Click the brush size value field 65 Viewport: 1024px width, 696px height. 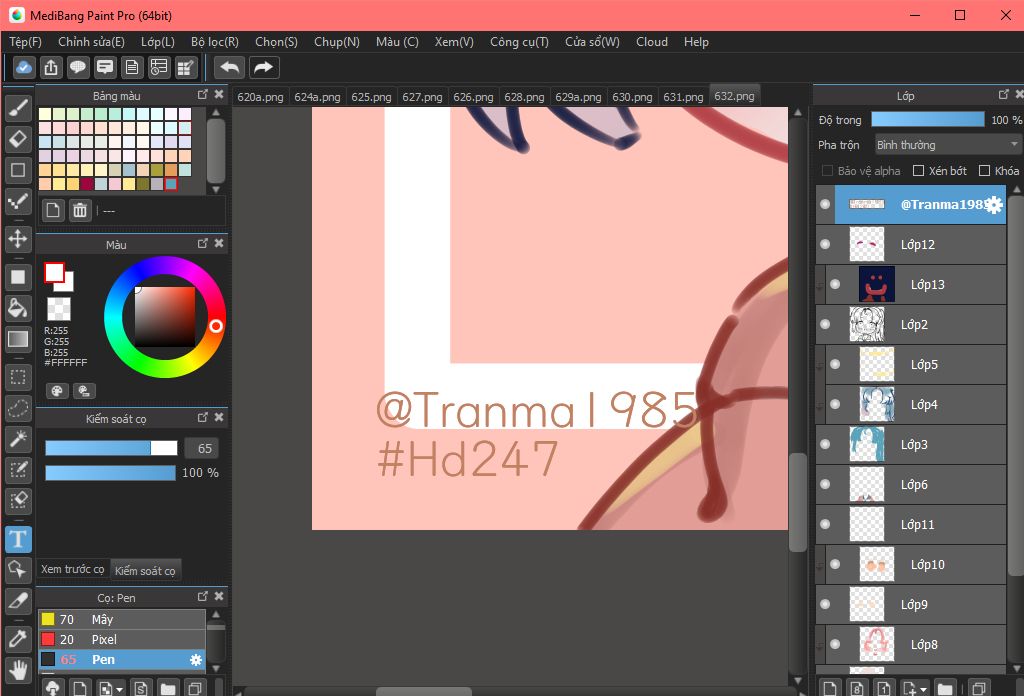pyautogui.click(x=200, y=449)
